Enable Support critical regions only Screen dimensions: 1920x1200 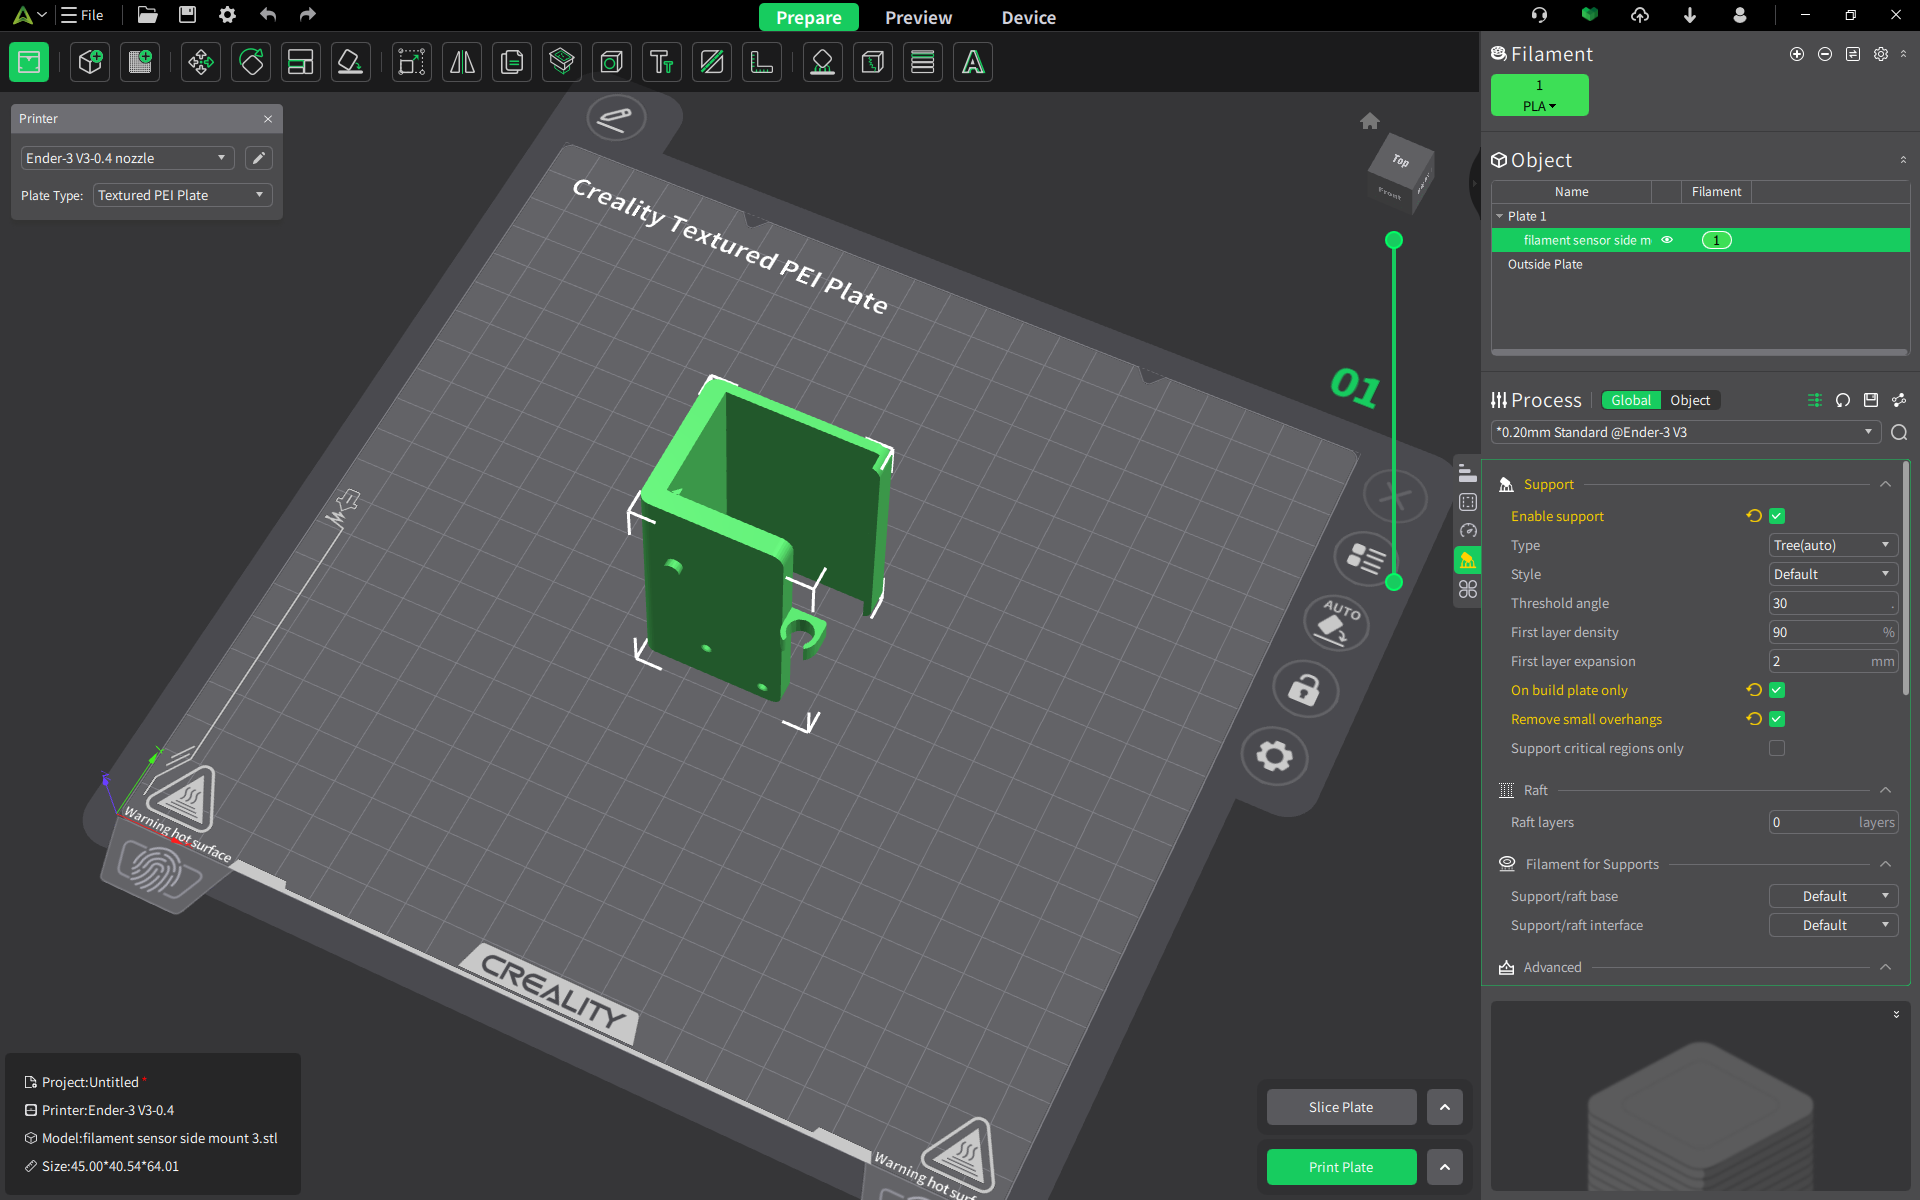(1777, 748)
